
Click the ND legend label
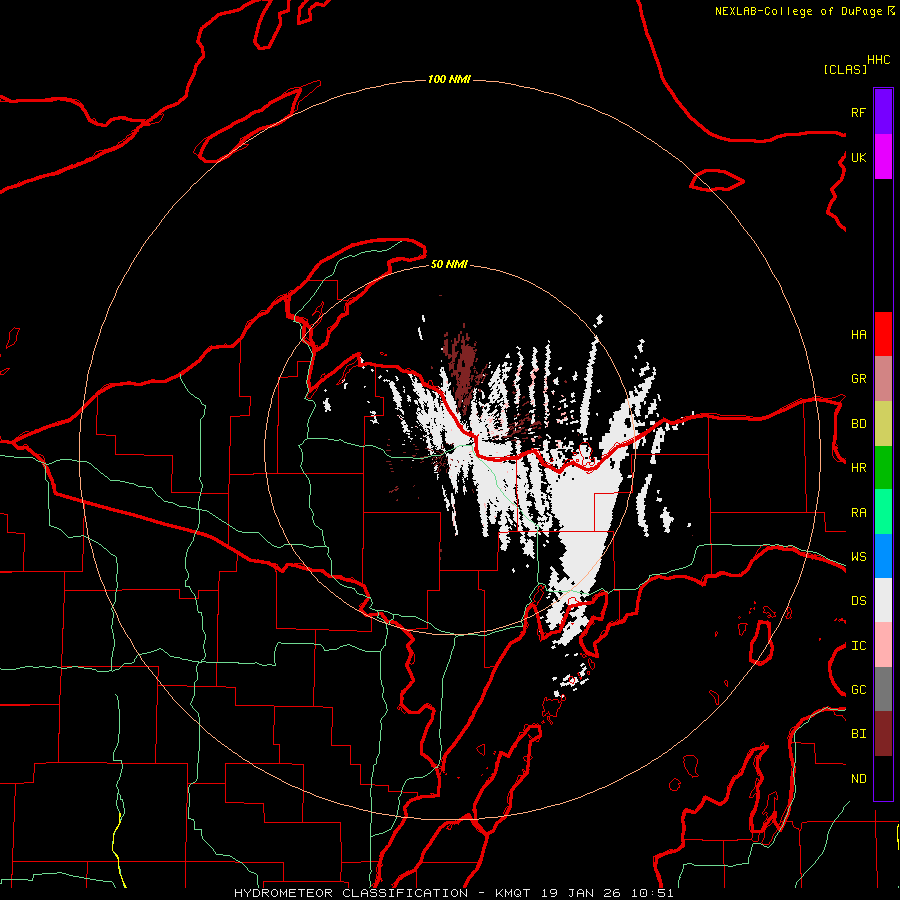pyautogui.click(x=858, y=779)
